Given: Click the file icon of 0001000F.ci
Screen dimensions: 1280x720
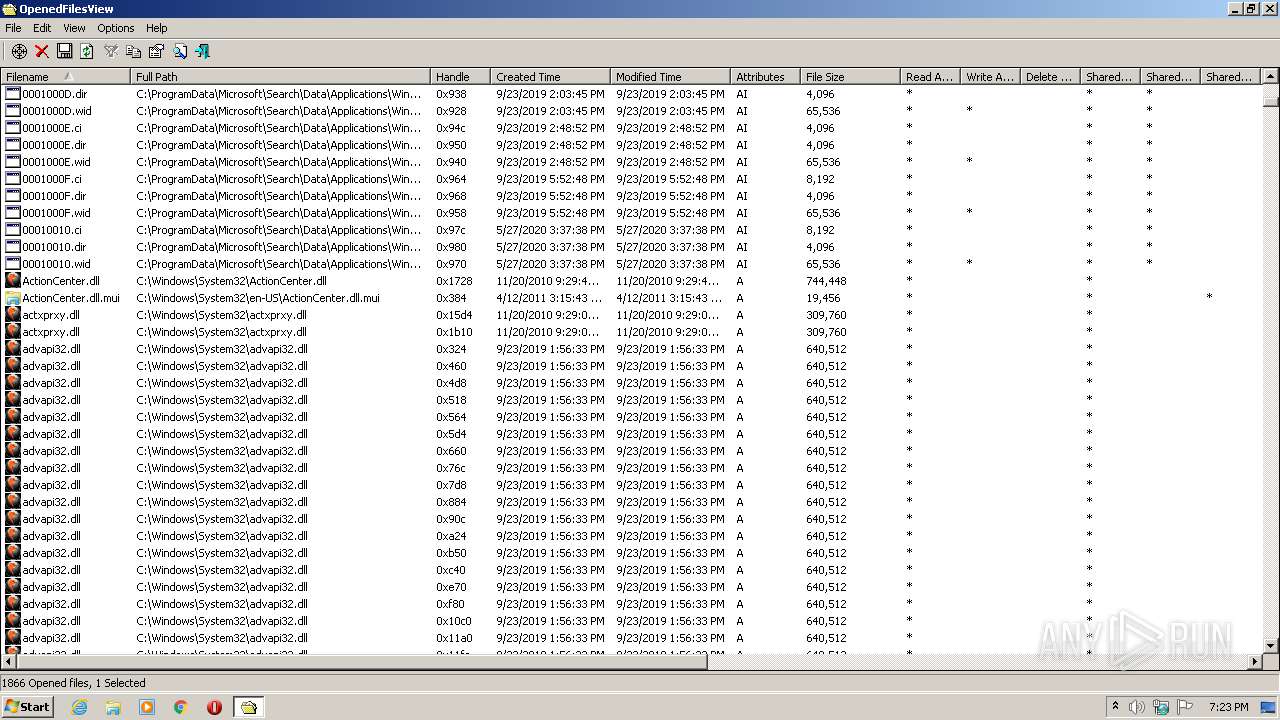Looking at the screenshot, I should (13, 179).
